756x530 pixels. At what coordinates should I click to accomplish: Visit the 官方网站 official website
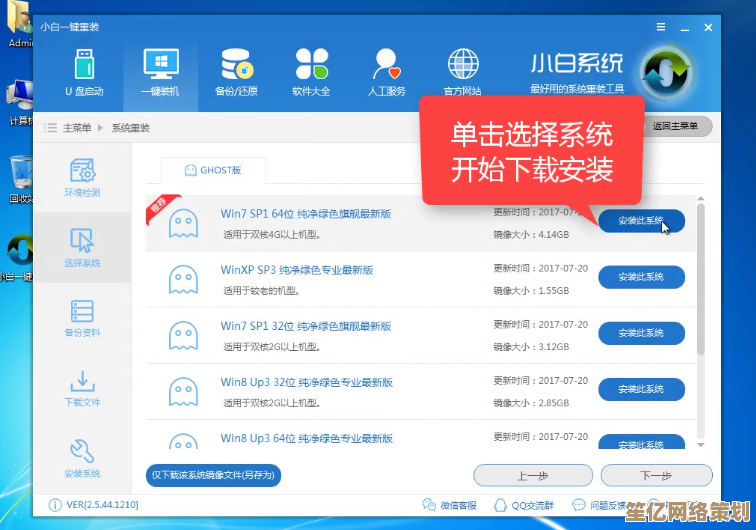pyautogui.click(x=462, y=71)
